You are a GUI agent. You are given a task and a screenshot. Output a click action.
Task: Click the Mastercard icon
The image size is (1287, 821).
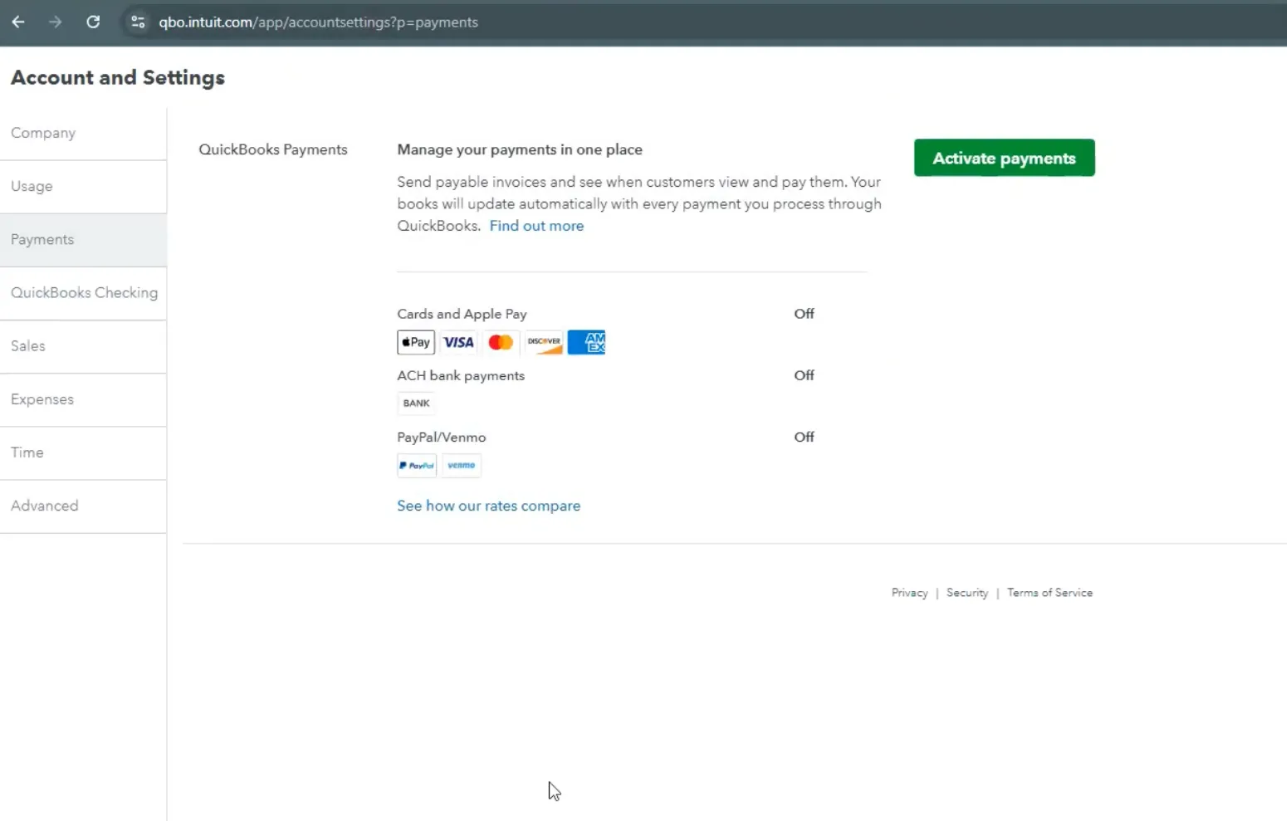[x=501, y=343]
